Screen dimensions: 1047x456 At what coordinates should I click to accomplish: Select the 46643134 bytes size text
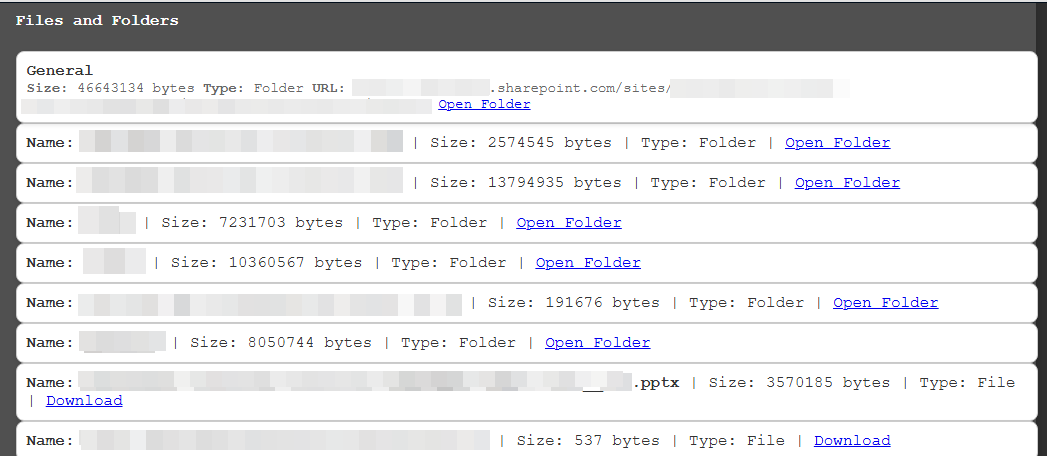(130, 88)
